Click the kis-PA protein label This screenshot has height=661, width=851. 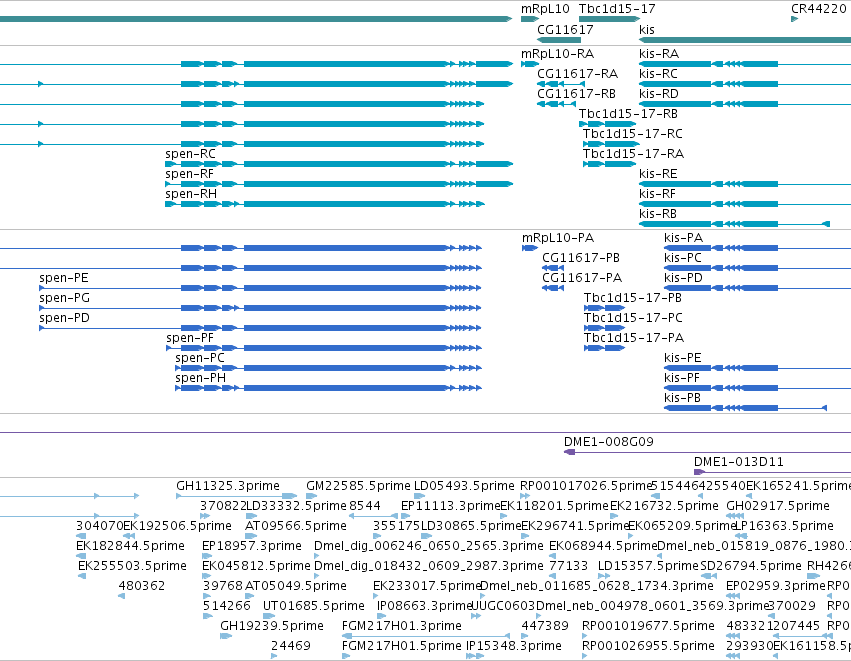pyautogui.click(x=683, y=238)
